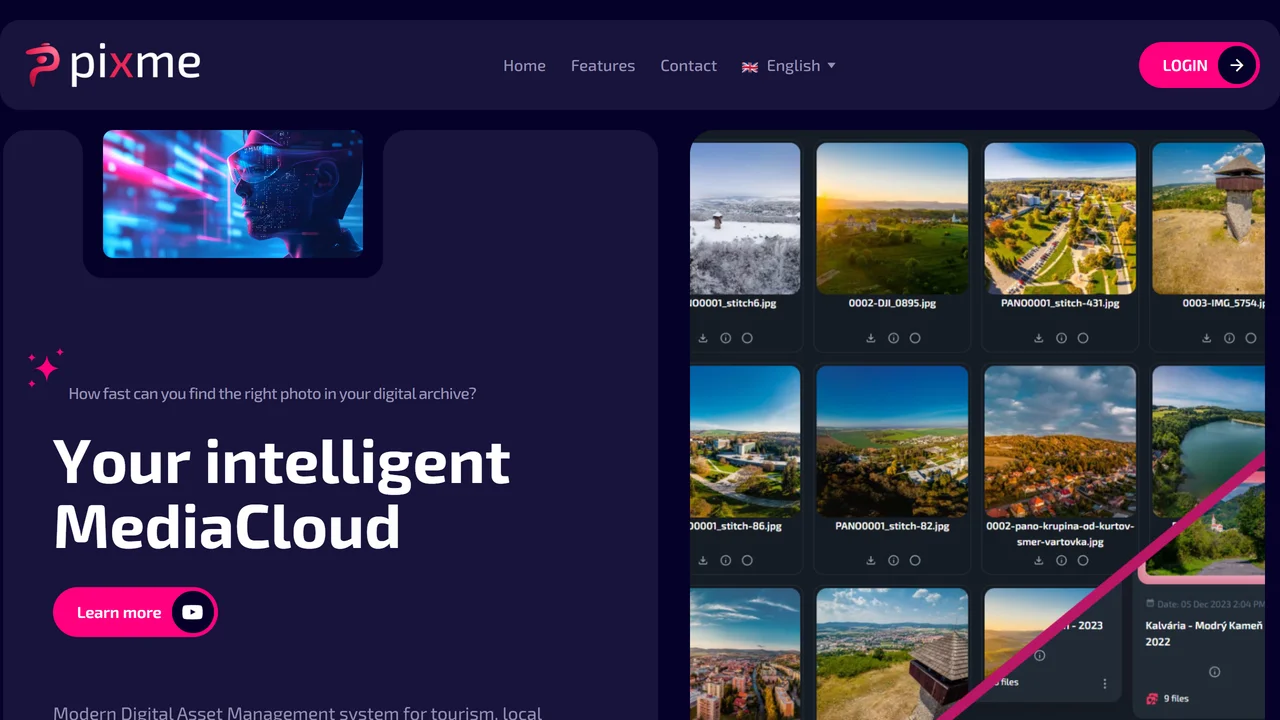Download the 0003-IMG_5754 photo
The height and width of the screenshot is (720, 1280).
[1207, 338]
